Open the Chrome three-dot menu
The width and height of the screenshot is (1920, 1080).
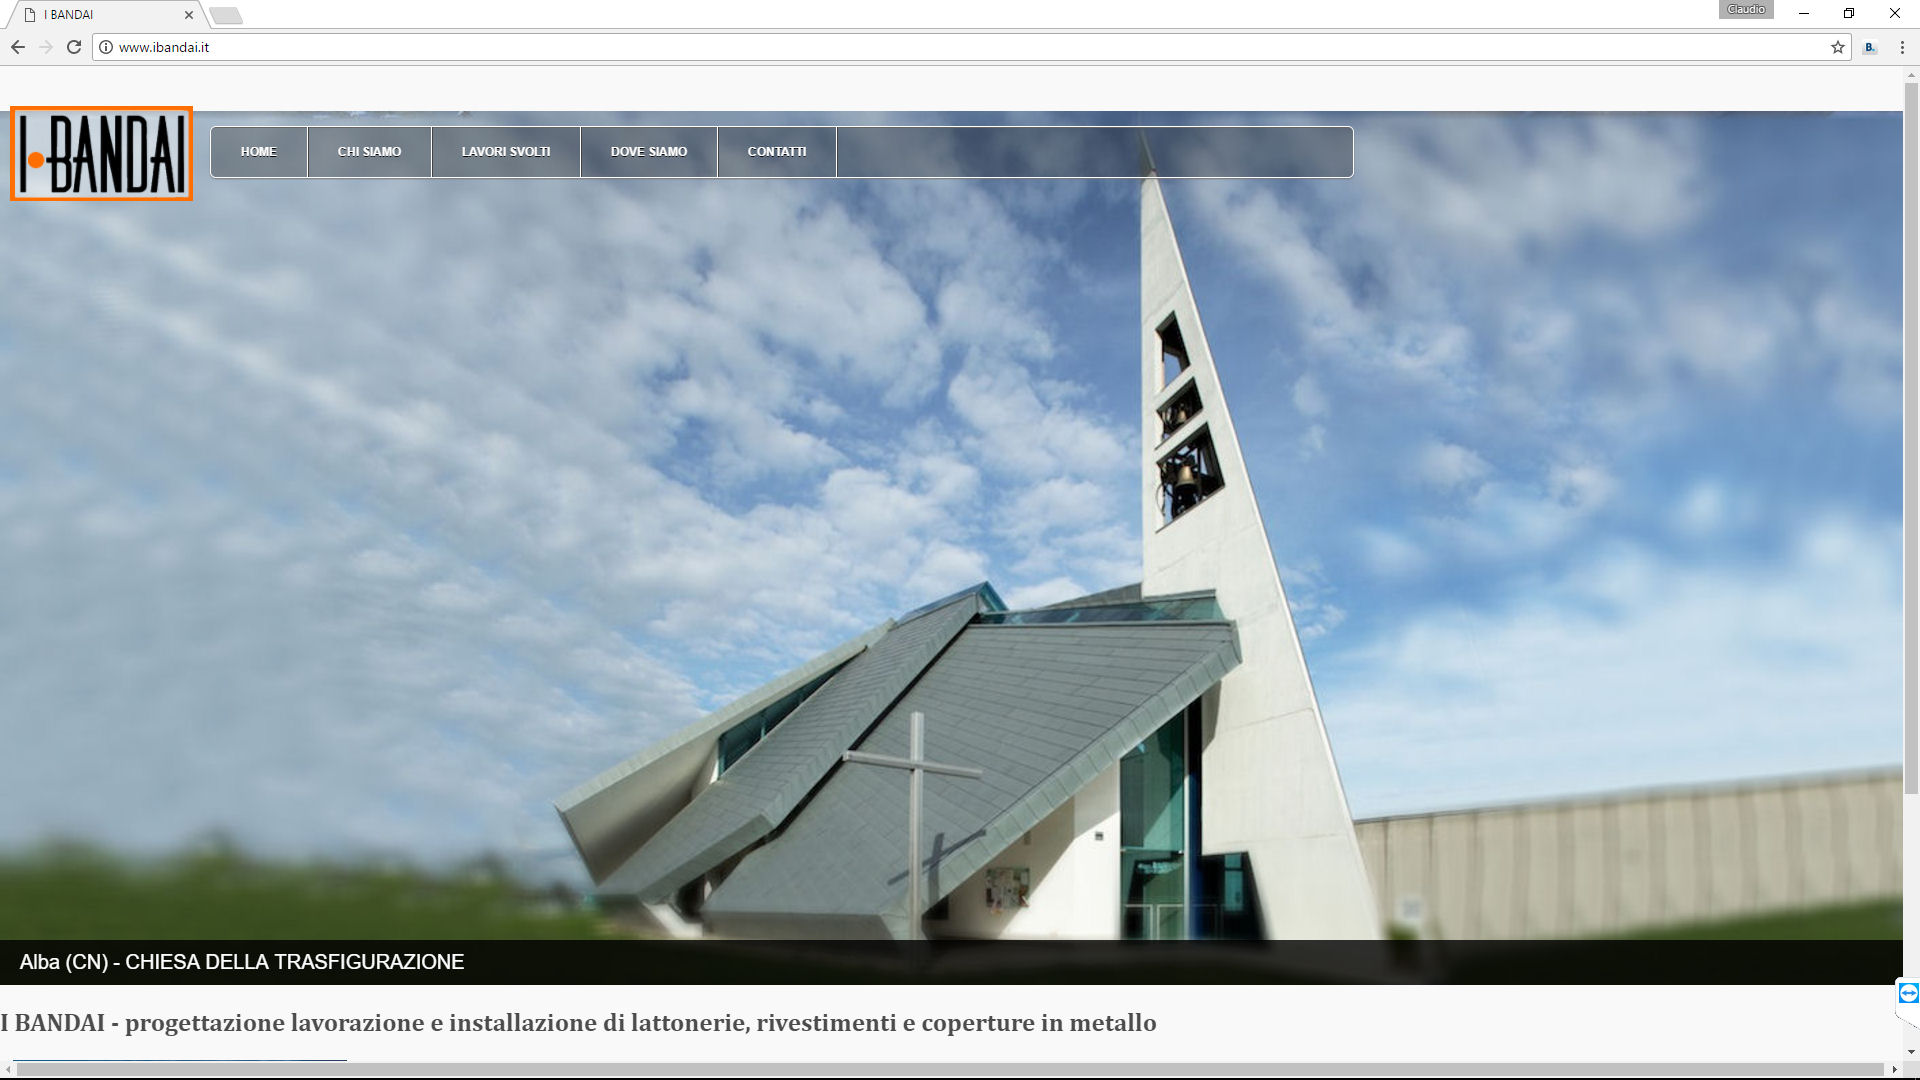tap(1902, 47)
